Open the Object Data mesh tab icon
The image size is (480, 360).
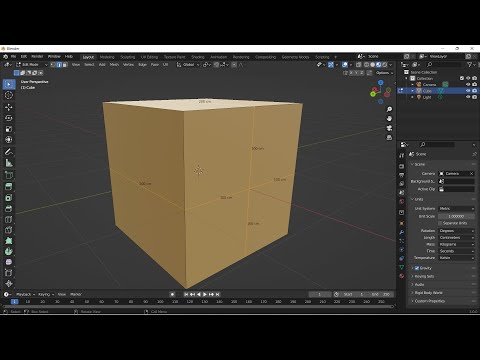click(402, 267)
